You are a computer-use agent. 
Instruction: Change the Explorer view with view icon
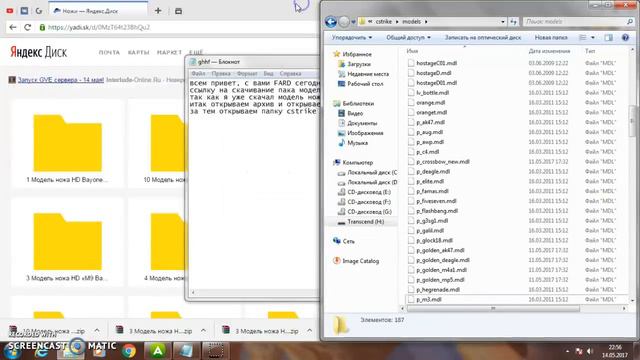(x=582, y=38)
